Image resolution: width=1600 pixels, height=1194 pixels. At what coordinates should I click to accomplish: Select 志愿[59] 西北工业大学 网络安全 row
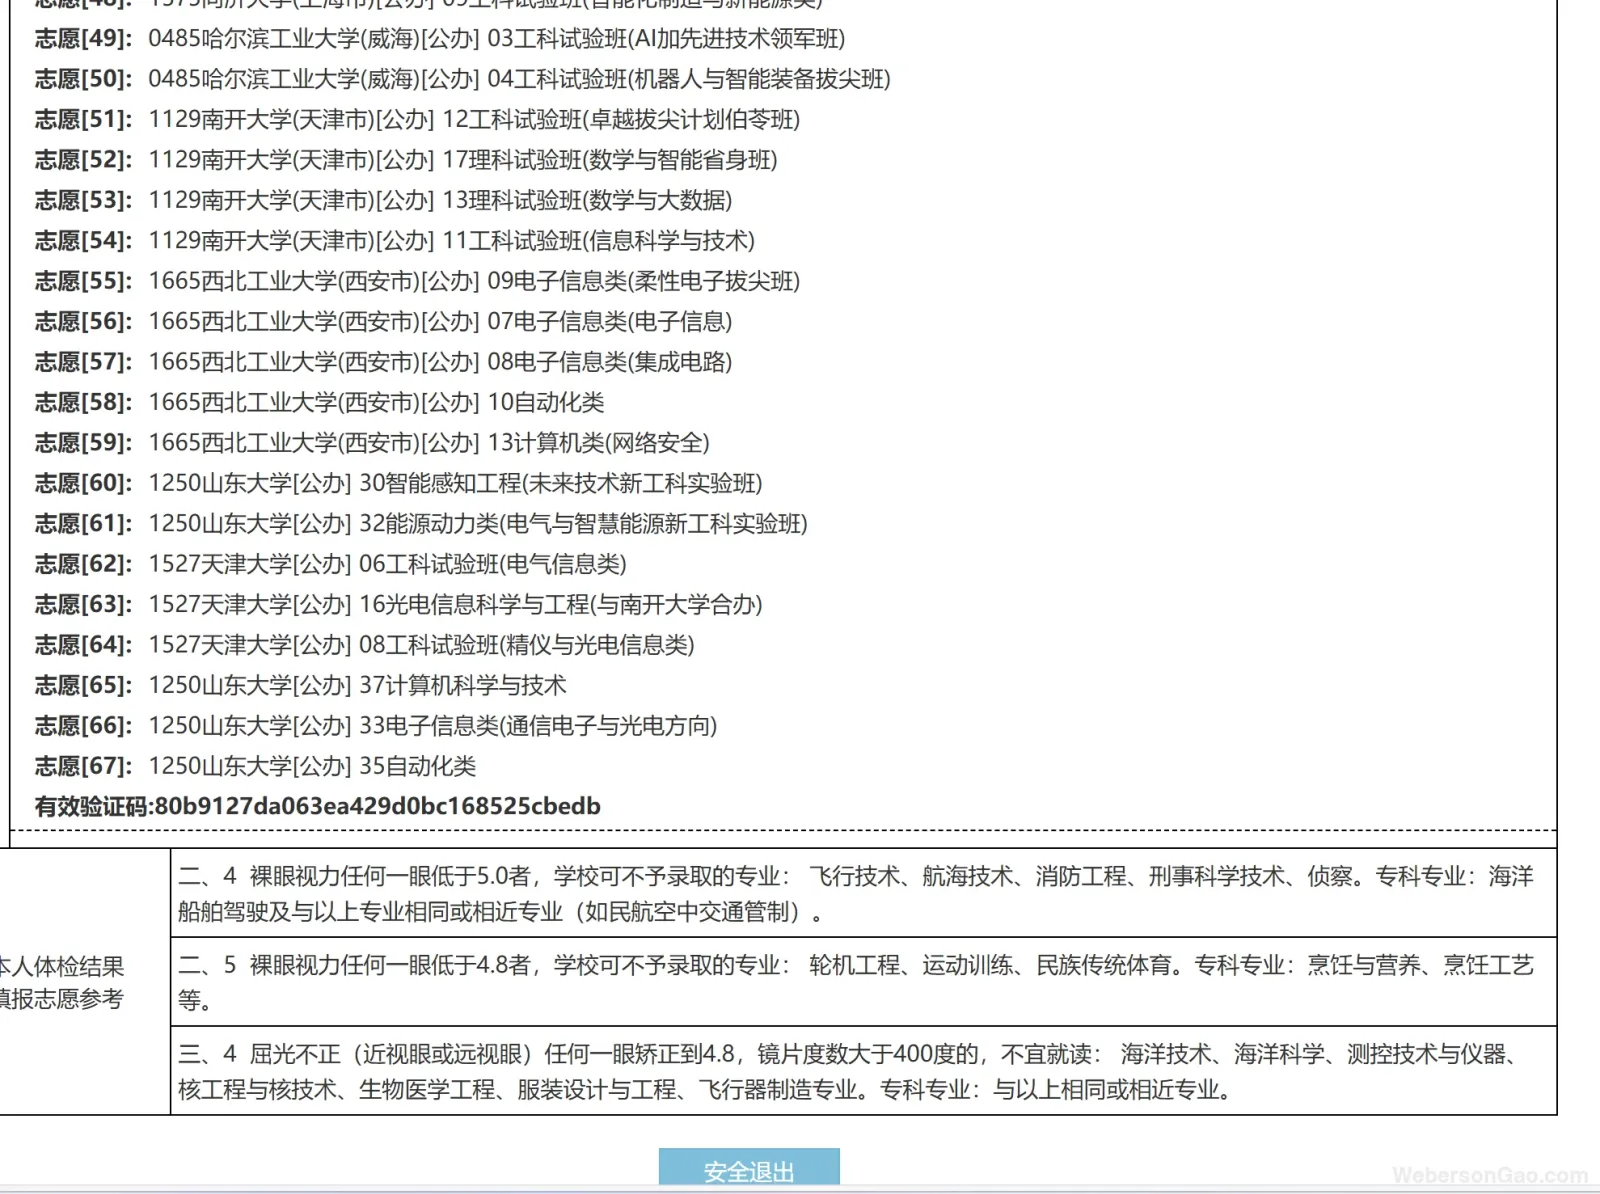coord(372,443)
